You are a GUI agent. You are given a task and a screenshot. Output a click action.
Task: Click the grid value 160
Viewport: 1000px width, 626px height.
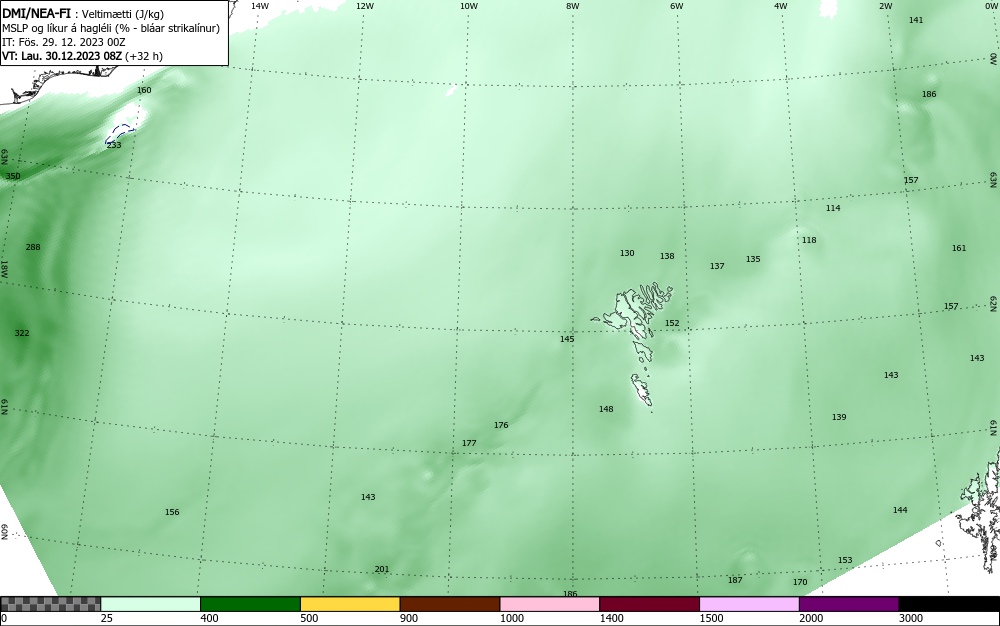pyautogui.click(x=144, y=90)
